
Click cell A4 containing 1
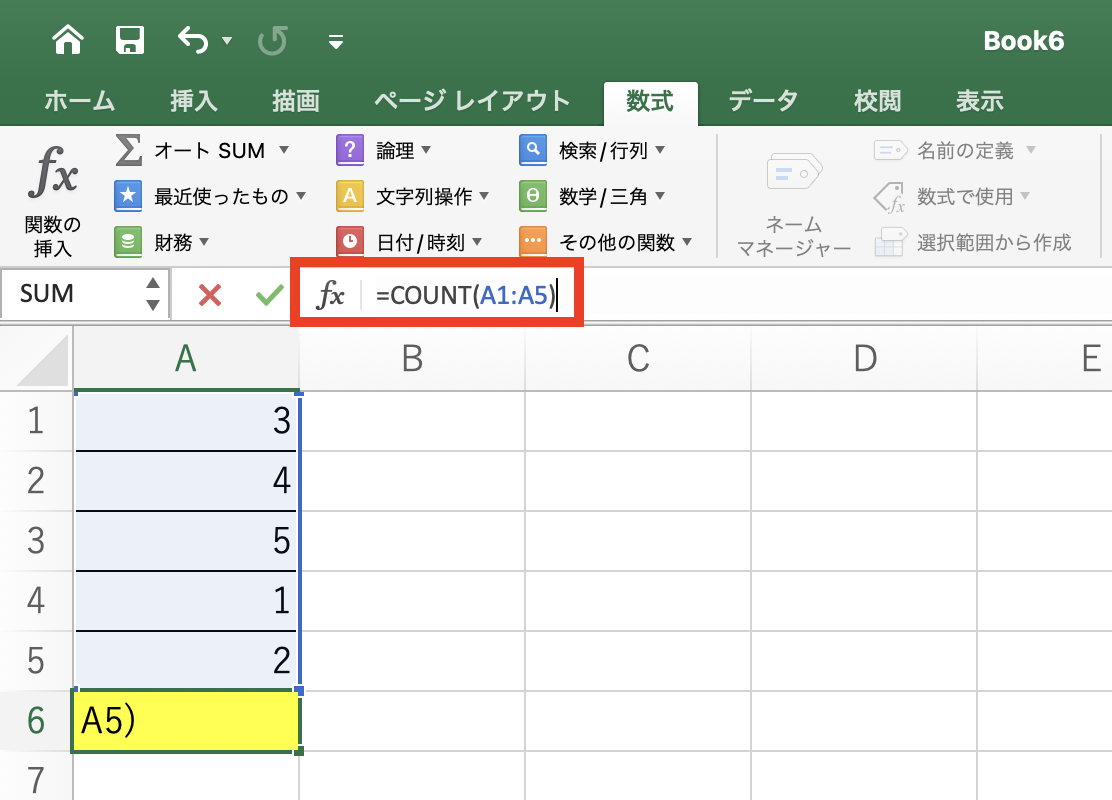coord(187,601)
